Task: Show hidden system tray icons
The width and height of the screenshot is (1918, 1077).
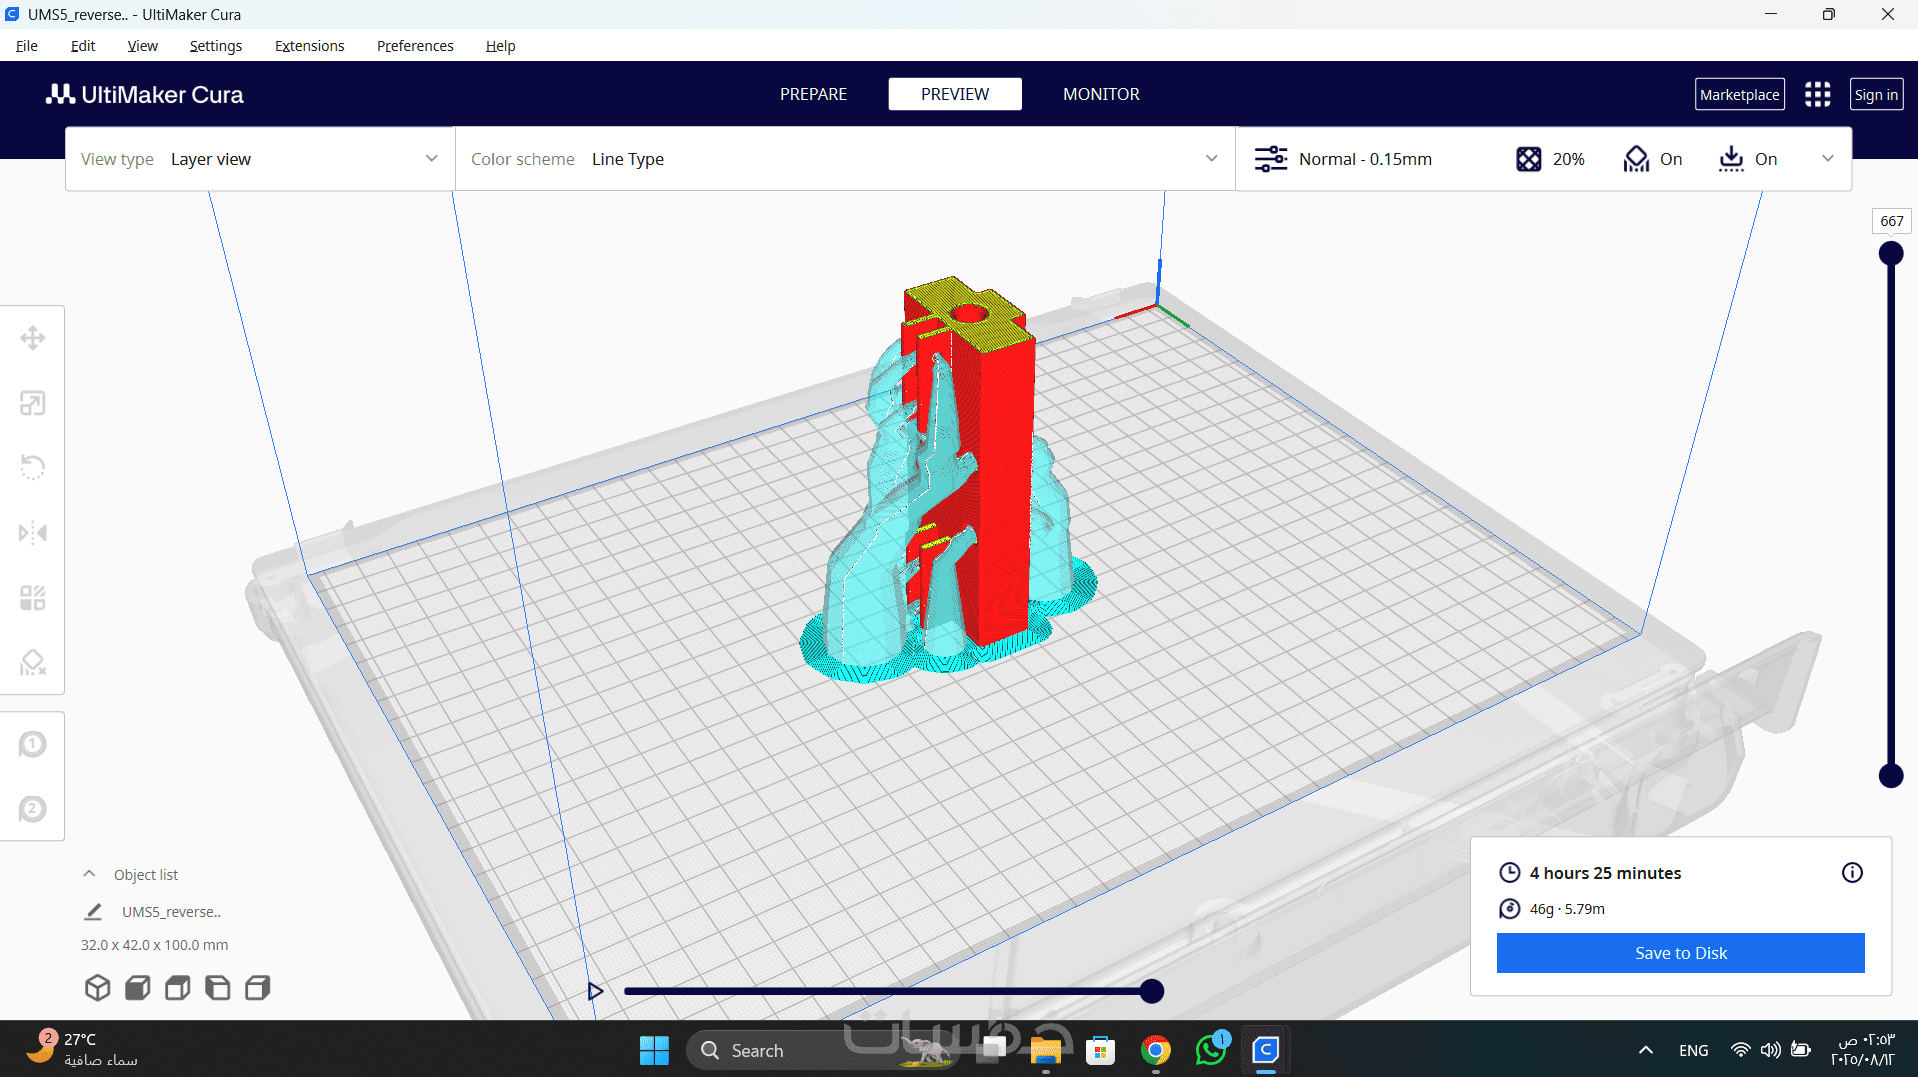Action: [1645, 1050]
